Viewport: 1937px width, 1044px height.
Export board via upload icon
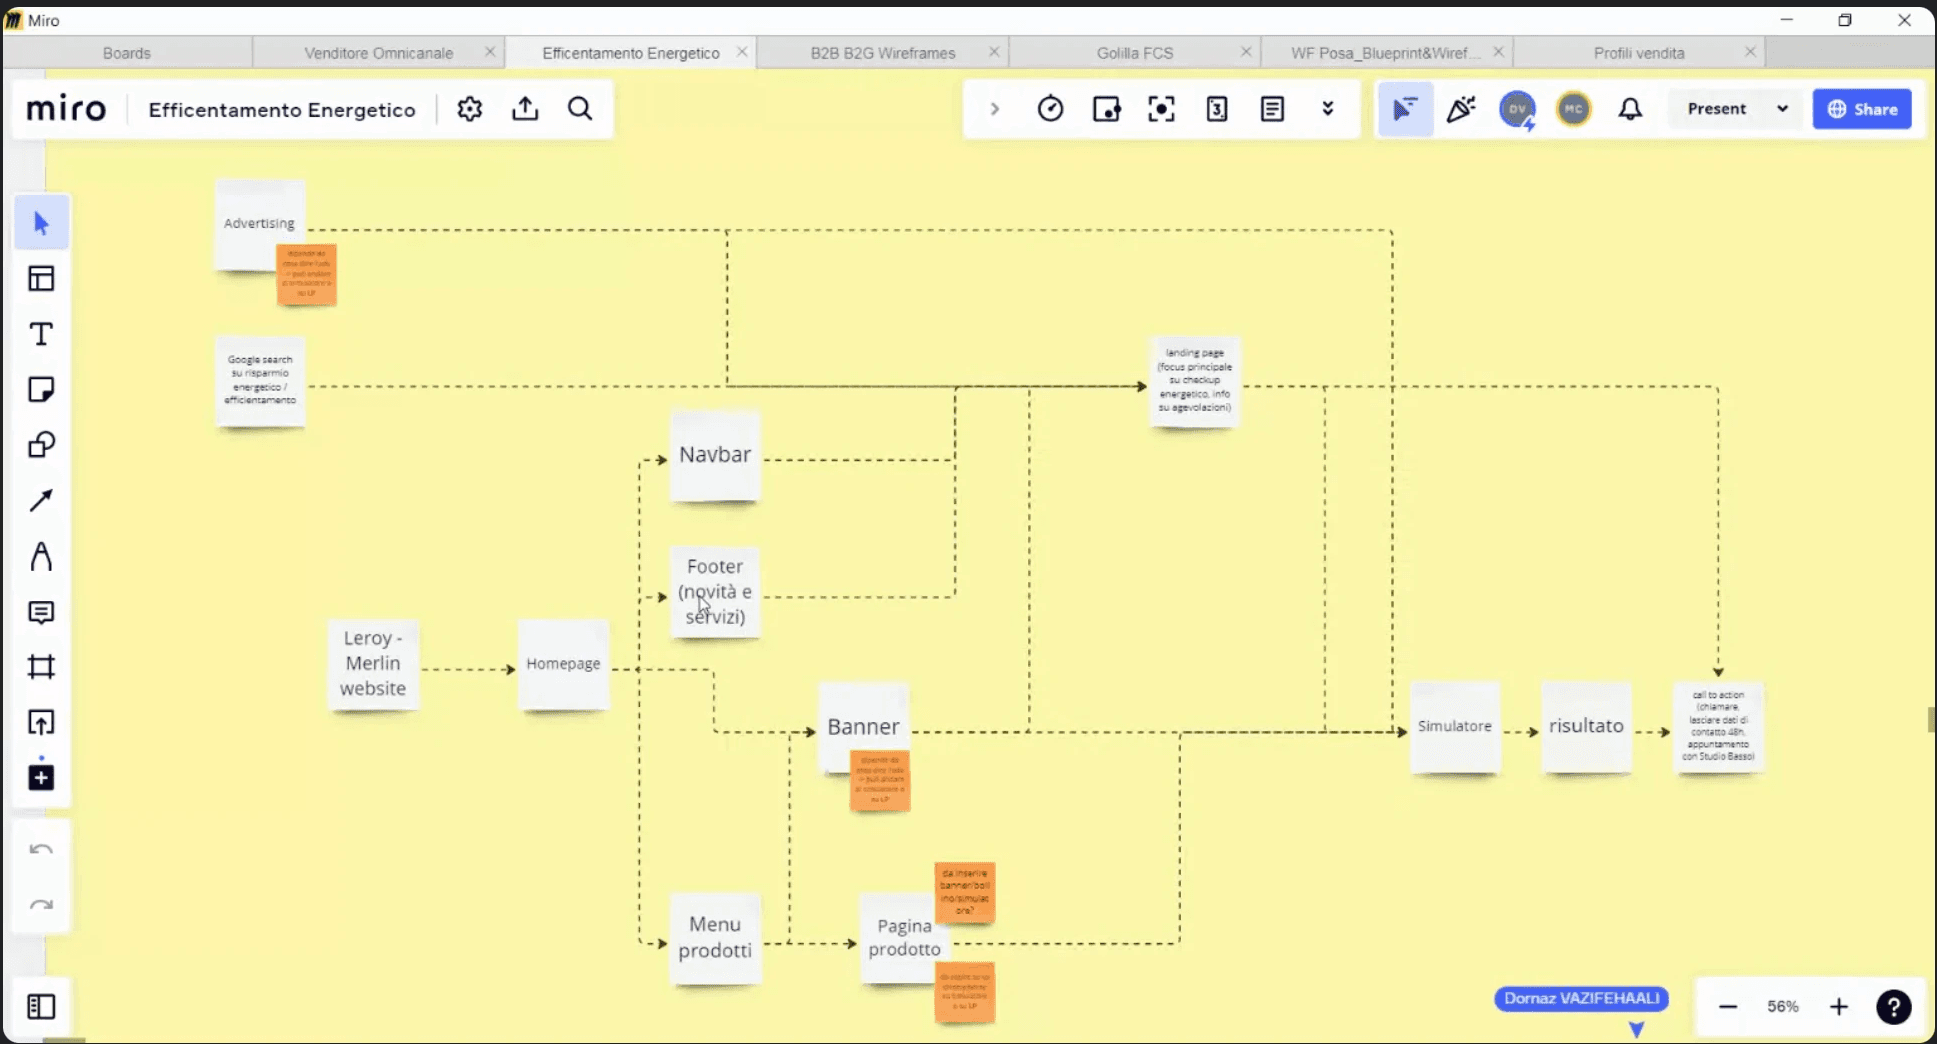(525, 109)
